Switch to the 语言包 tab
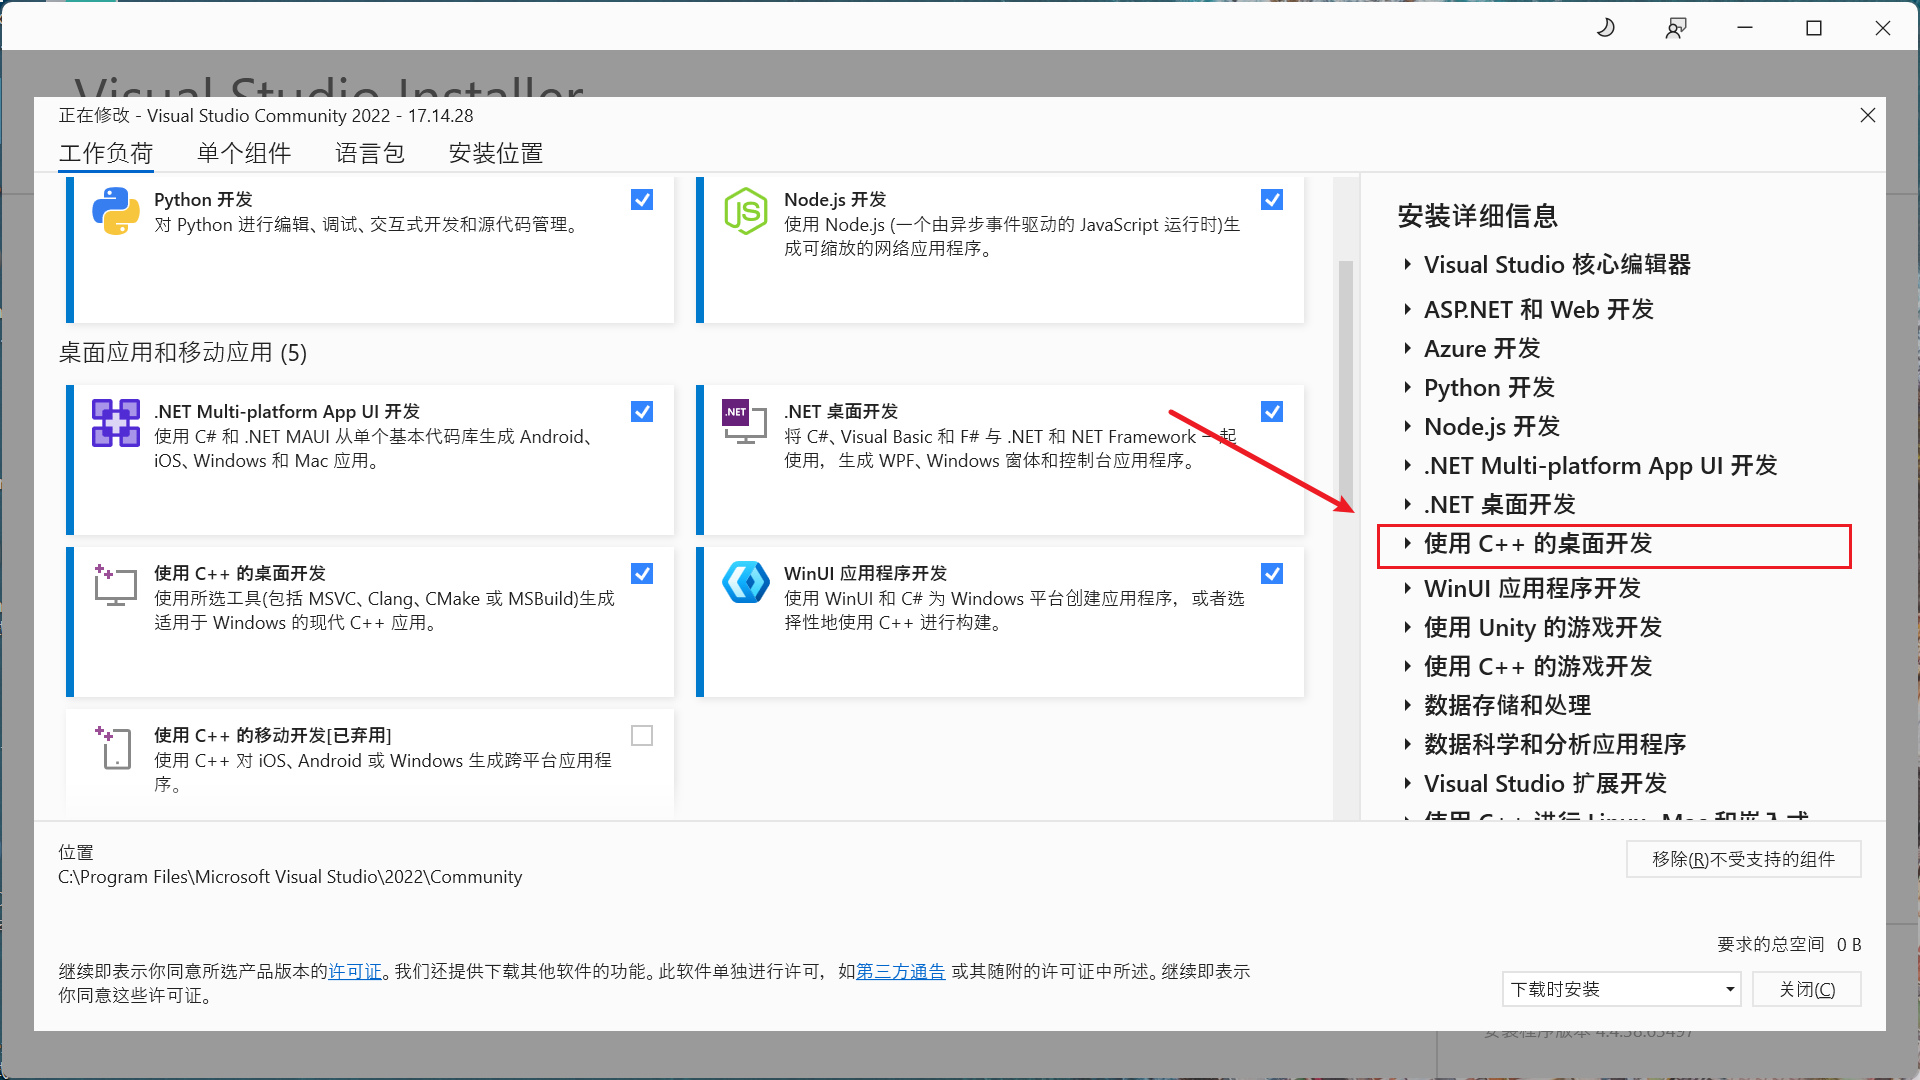The height and width of the screenshot is (1080, 1920). pos(370,153)
